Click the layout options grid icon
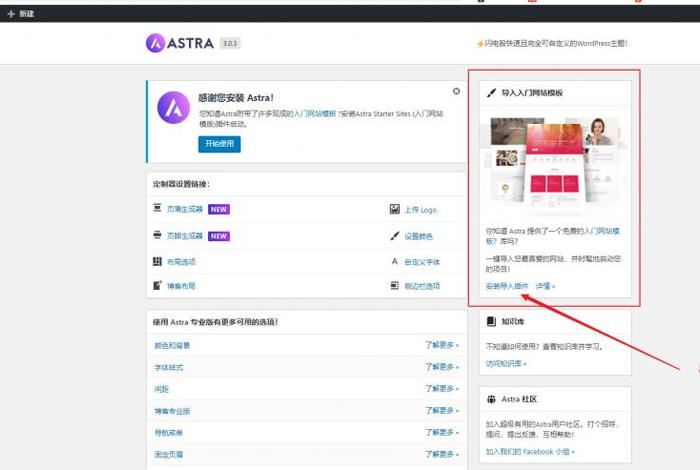700x470 pixels. (x=157, y=261)
